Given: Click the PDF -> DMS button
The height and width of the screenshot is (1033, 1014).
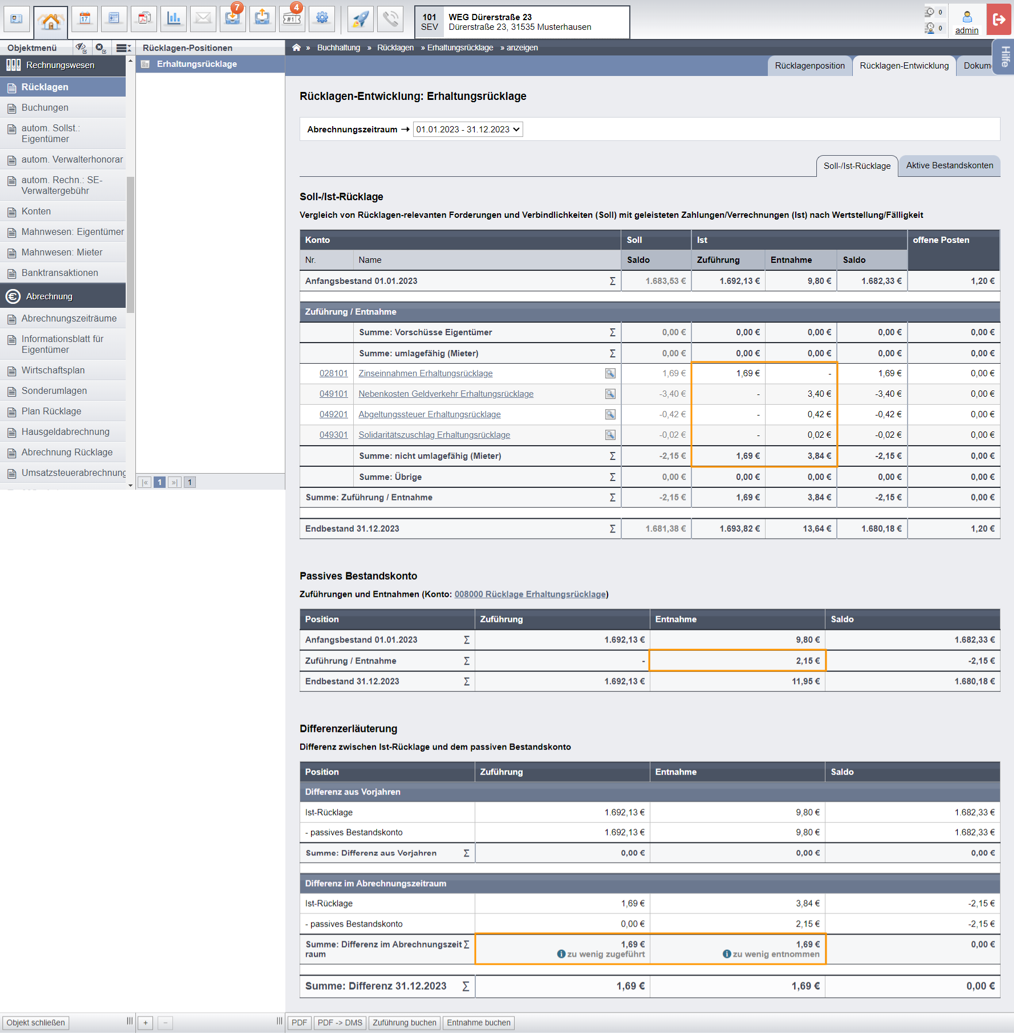Looking at the screenshot, I should [340, 1022].
